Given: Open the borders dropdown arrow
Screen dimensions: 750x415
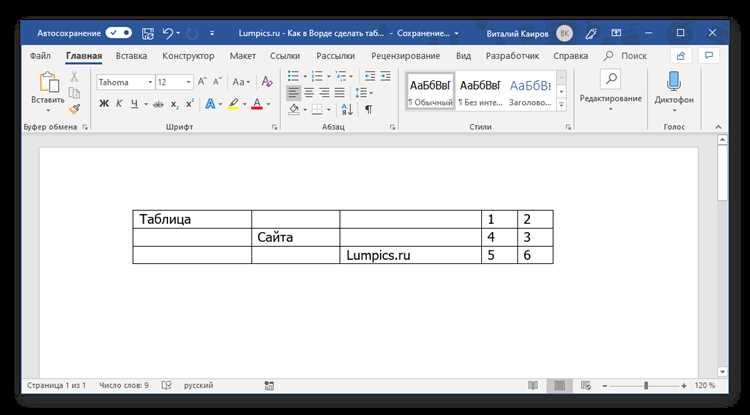Looking at the screenshot, I should (x=329, y=110).
